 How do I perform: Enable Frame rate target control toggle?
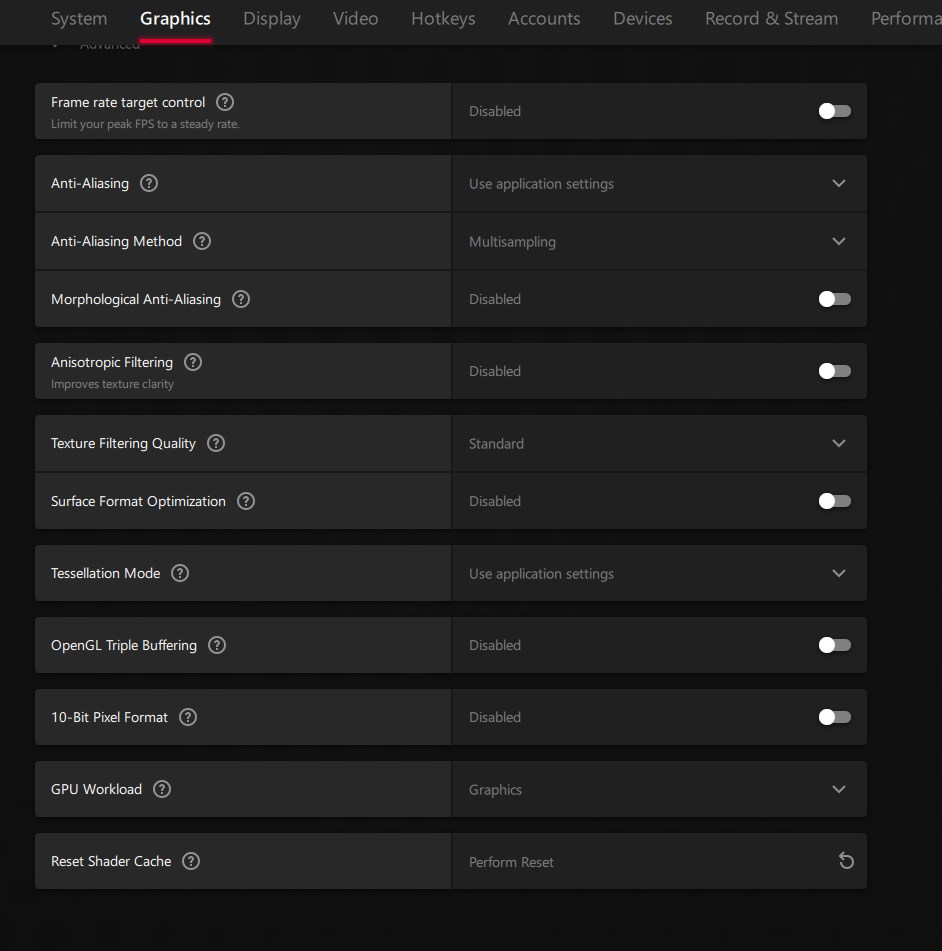[834, 111]
